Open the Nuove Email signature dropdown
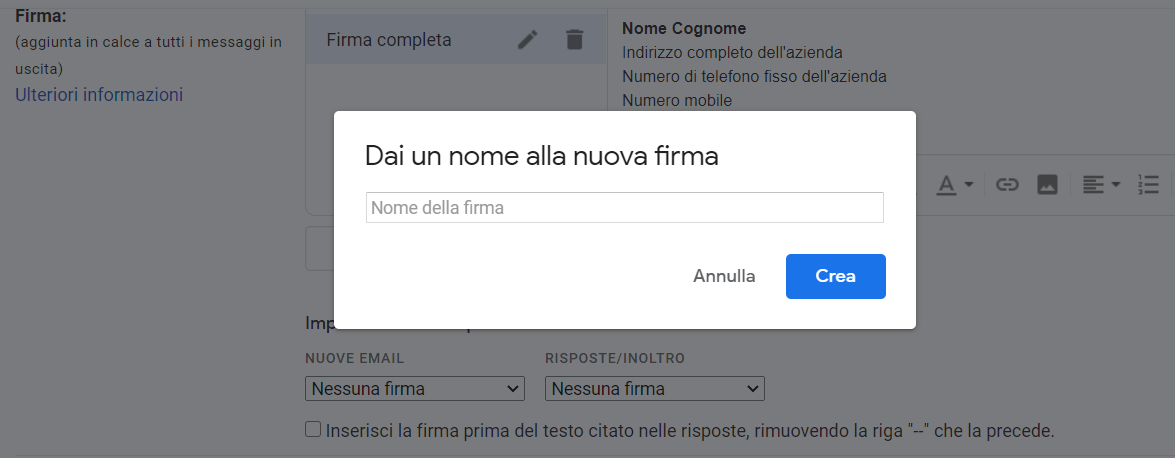1175x458 pixels. [x=415, y=389]
